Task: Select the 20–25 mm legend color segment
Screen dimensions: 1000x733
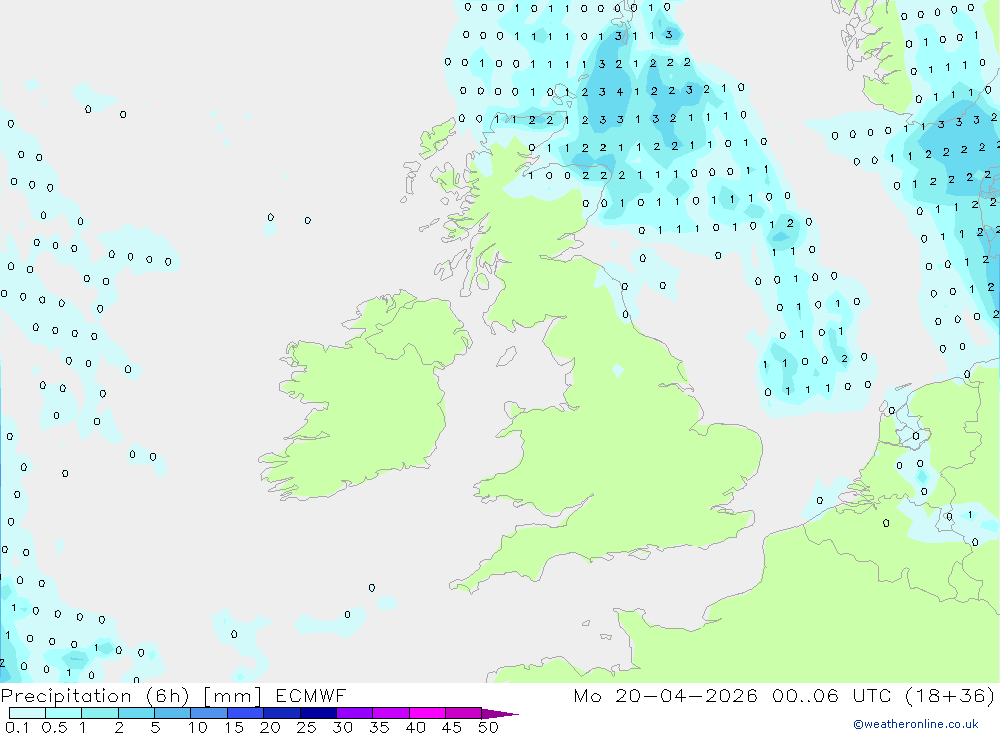Action: (x=281, y=713)
